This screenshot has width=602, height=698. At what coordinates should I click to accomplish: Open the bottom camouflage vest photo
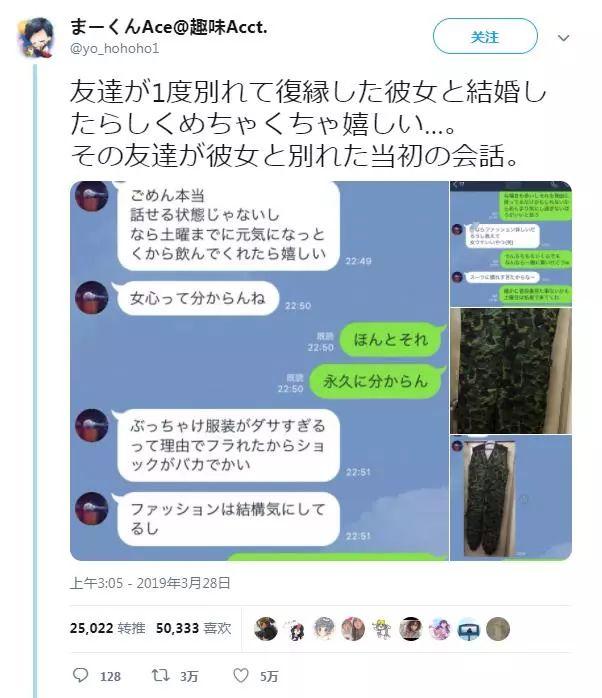point(511,498)
